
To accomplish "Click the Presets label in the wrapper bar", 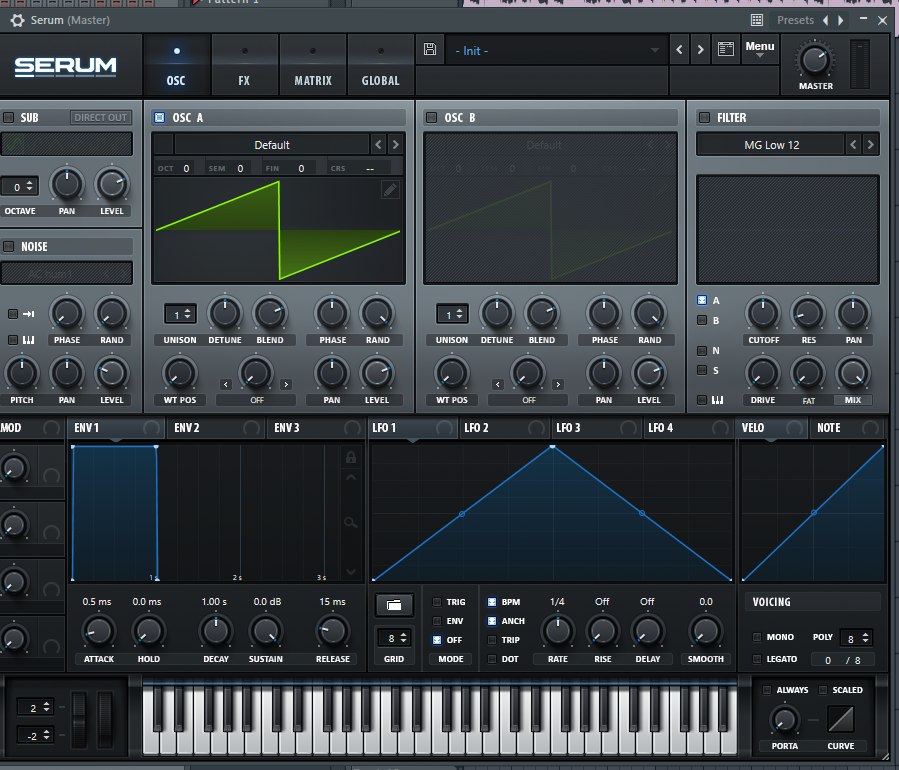I will pyautogui.click(x=795, y=20).
